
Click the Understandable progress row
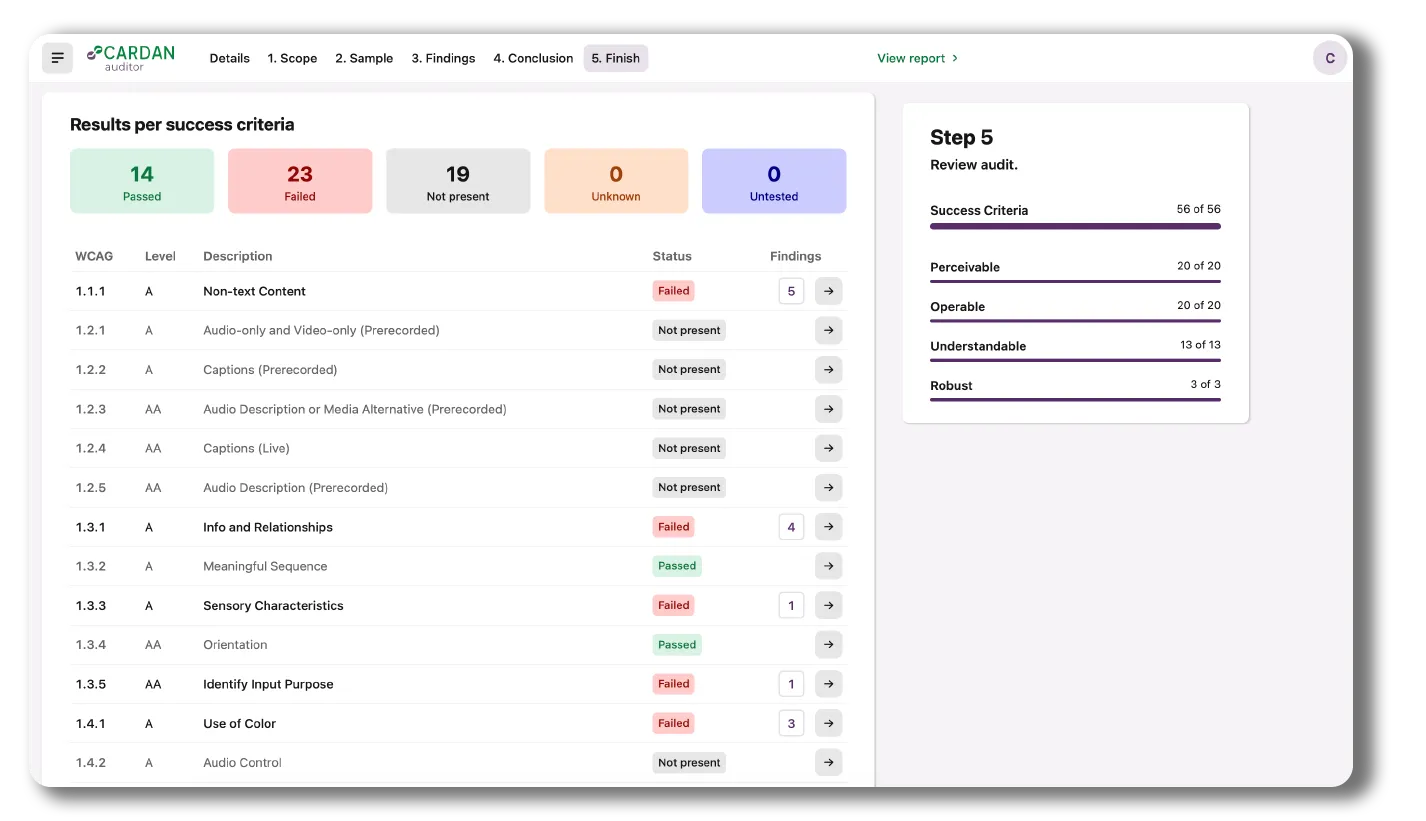(x=1075, y=350)
